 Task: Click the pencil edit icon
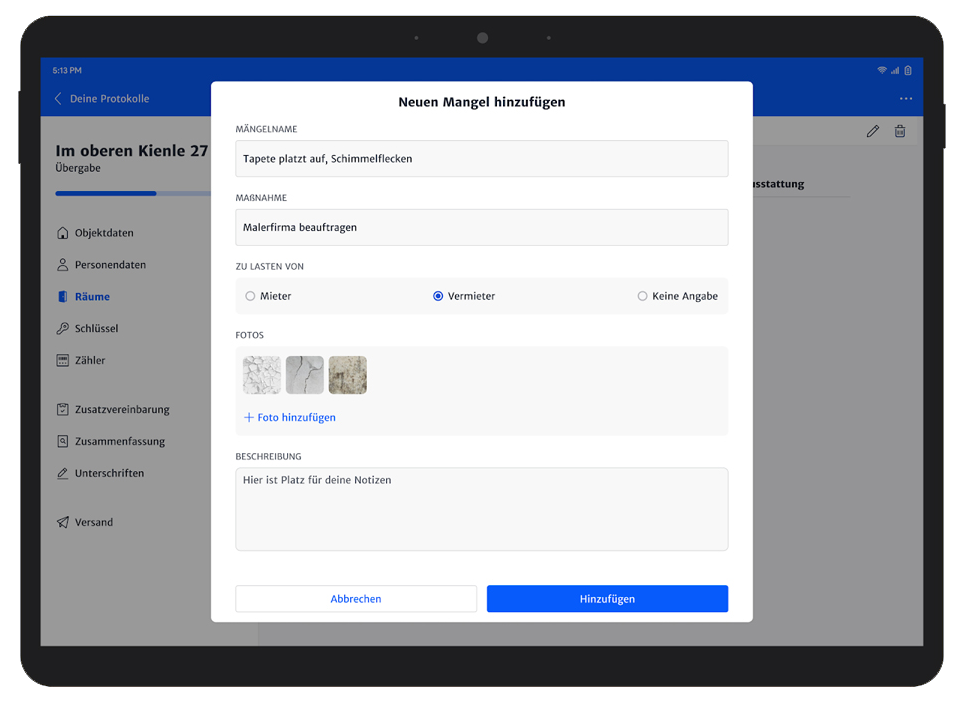click(872, 131)
